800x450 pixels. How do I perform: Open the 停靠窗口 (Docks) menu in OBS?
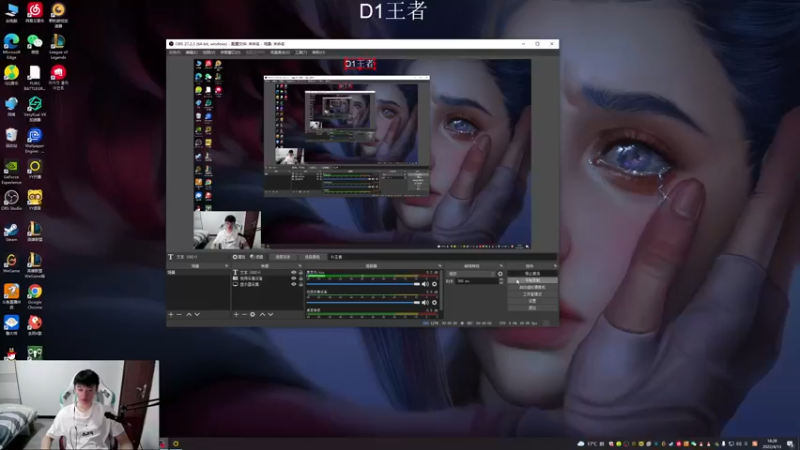pos(231,53)
